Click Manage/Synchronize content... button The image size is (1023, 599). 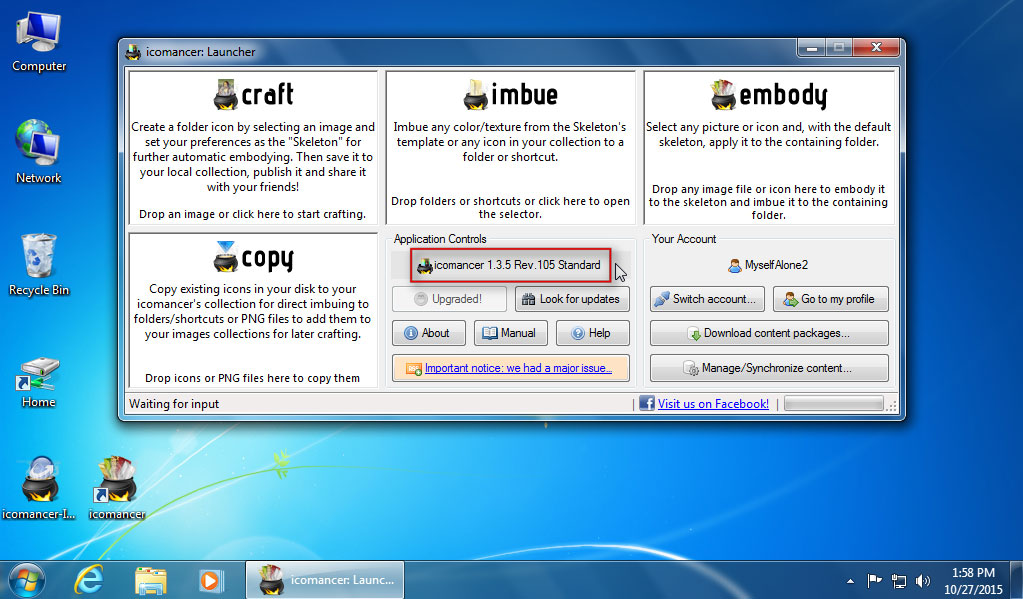[x=769, y=368]
